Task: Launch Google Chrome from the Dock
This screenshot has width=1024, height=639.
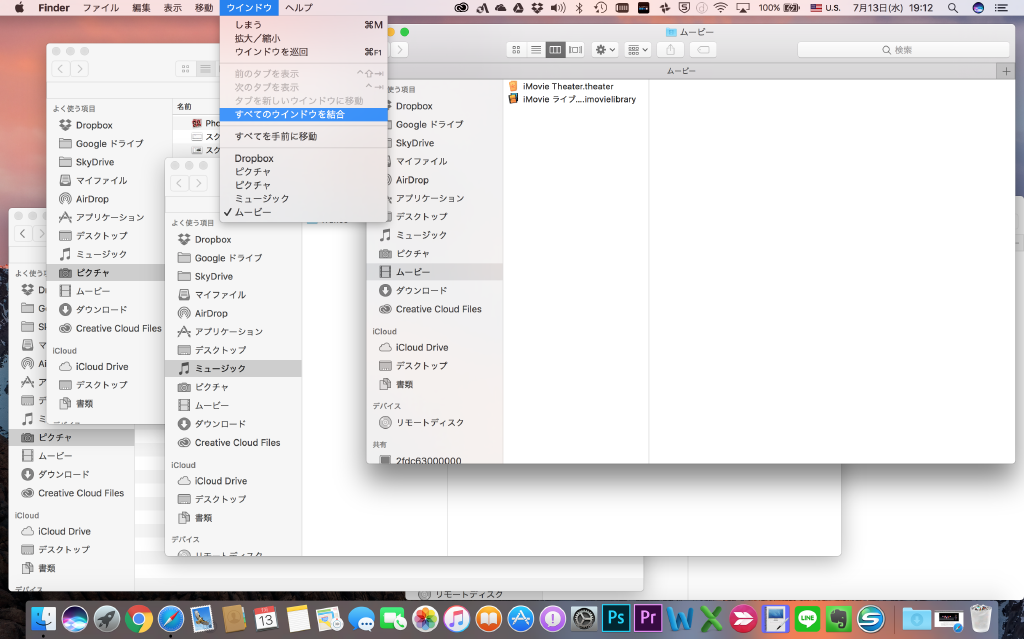Action: [x=139, y=618]
